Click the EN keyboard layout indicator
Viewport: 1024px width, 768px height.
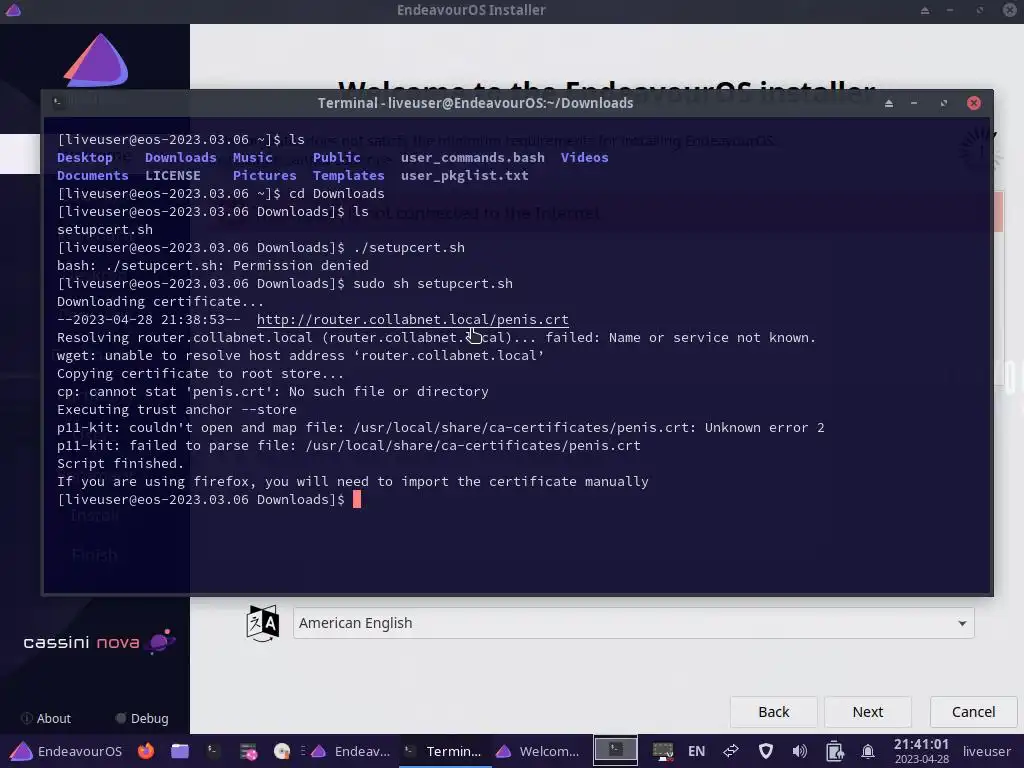click(x=696, y=751)
